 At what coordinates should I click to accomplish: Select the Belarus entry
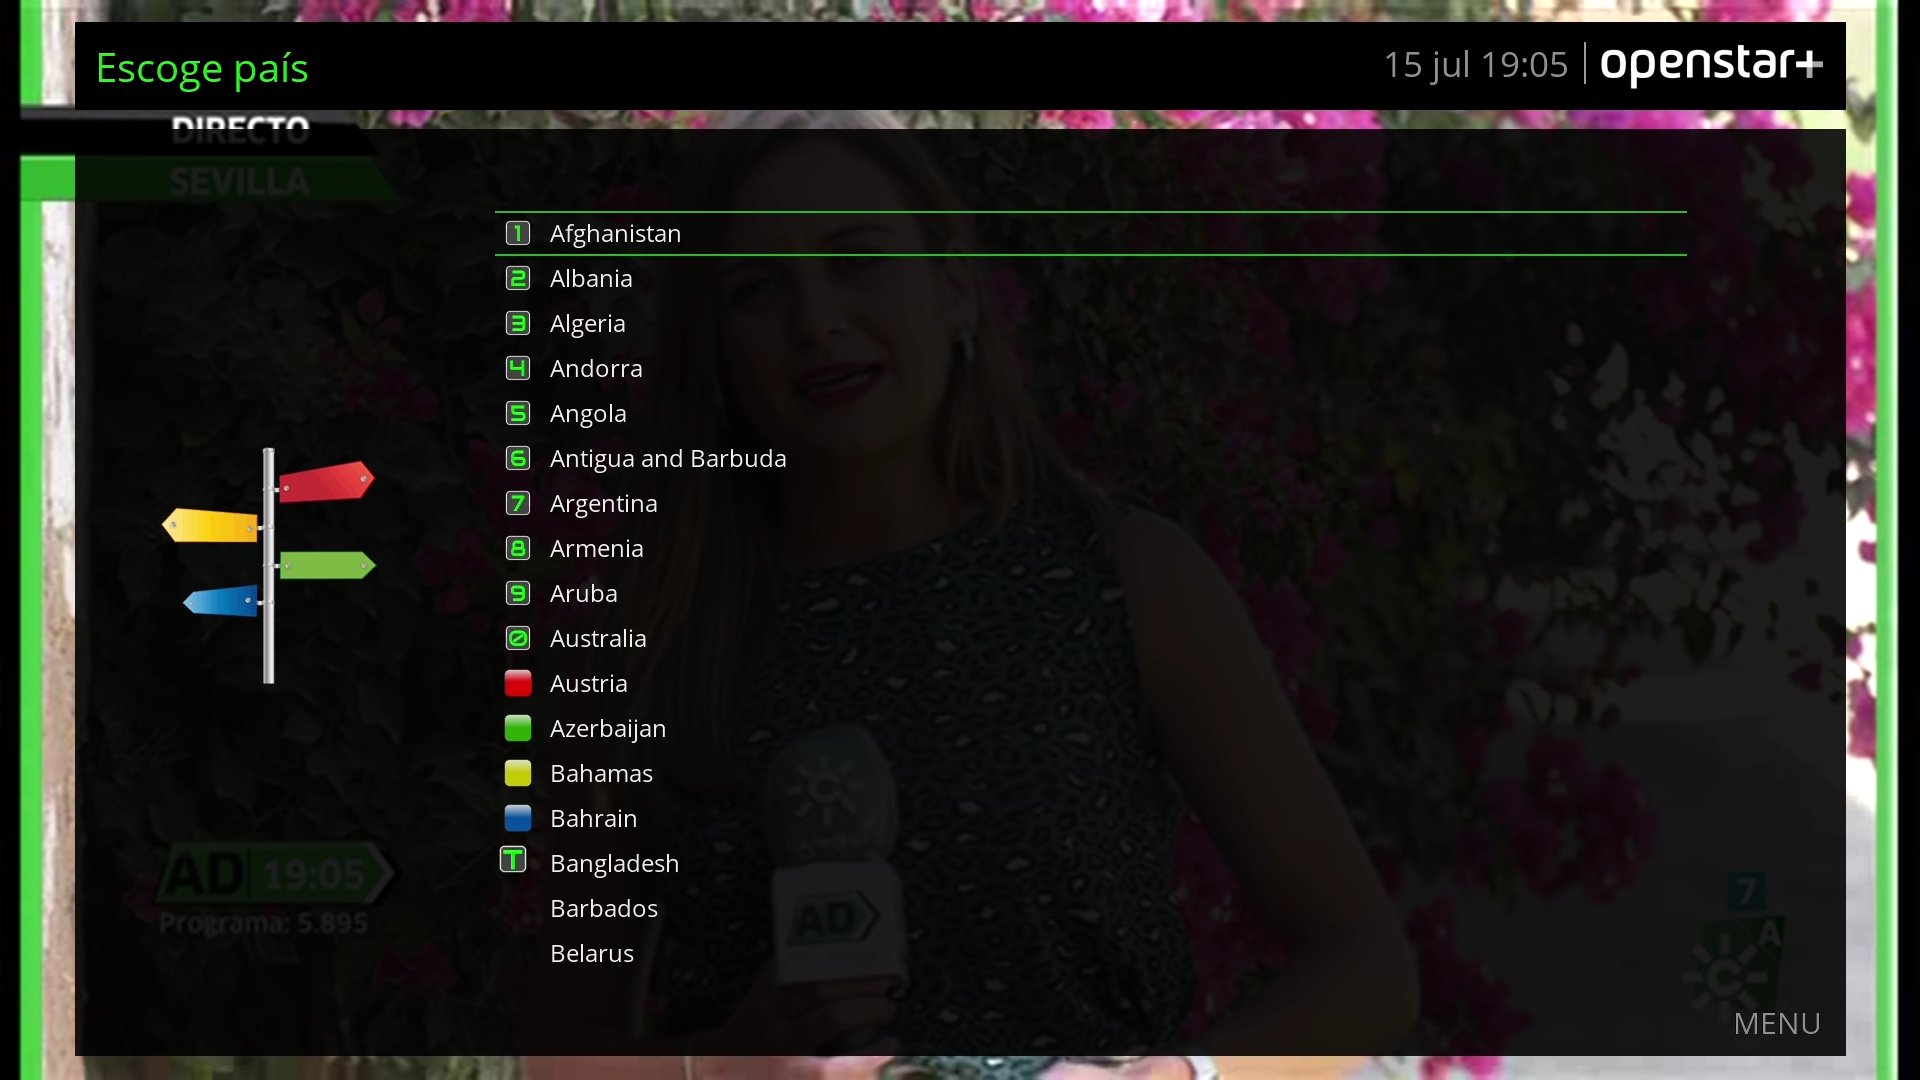591,953
